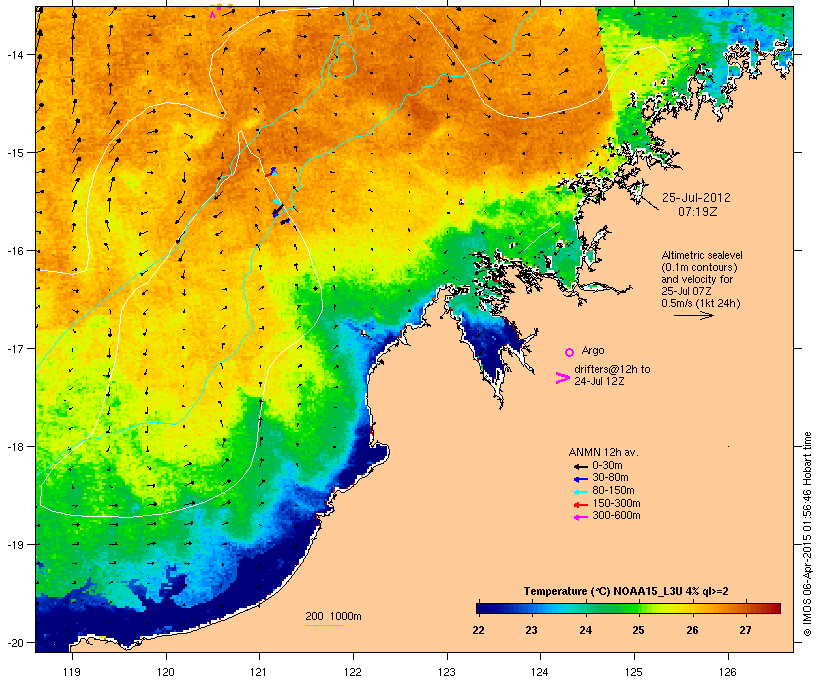The height and width of the screenshot is (680, 820).
Task: Click the cyan 80-150m legend arrow
Action: pos(580,492)
